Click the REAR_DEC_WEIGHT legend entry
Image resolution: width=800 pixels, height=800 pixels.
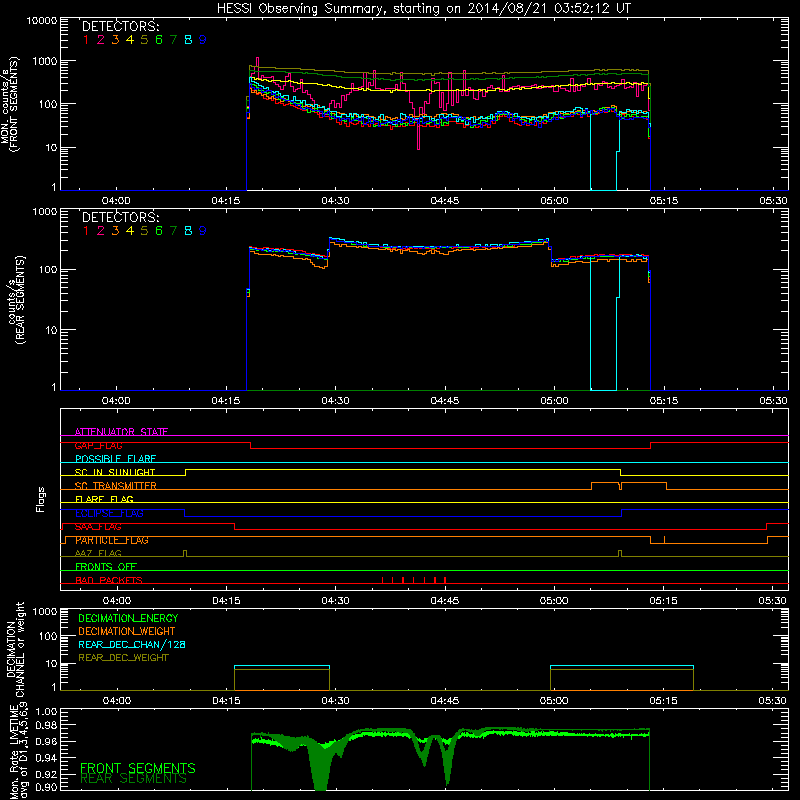click(123, 658)
